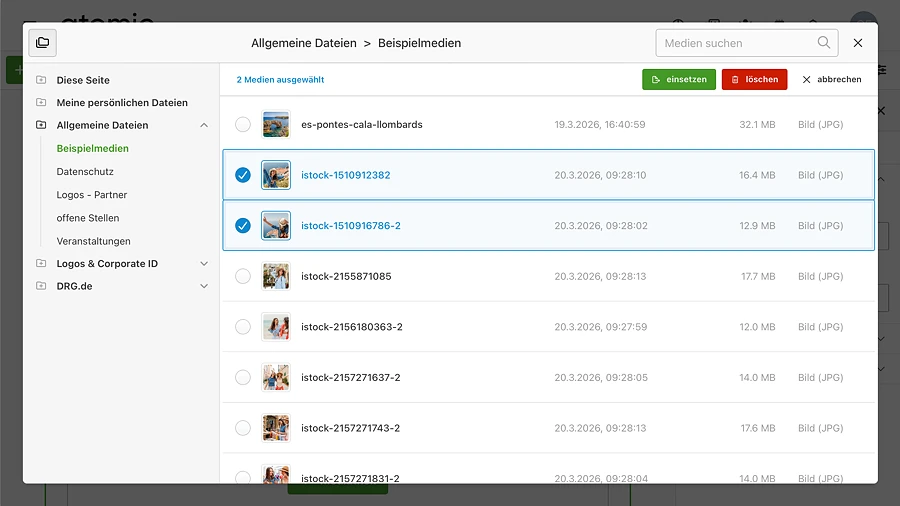
Task: Click folder icon beside DRG.de
Action: [x=41, y=286]
